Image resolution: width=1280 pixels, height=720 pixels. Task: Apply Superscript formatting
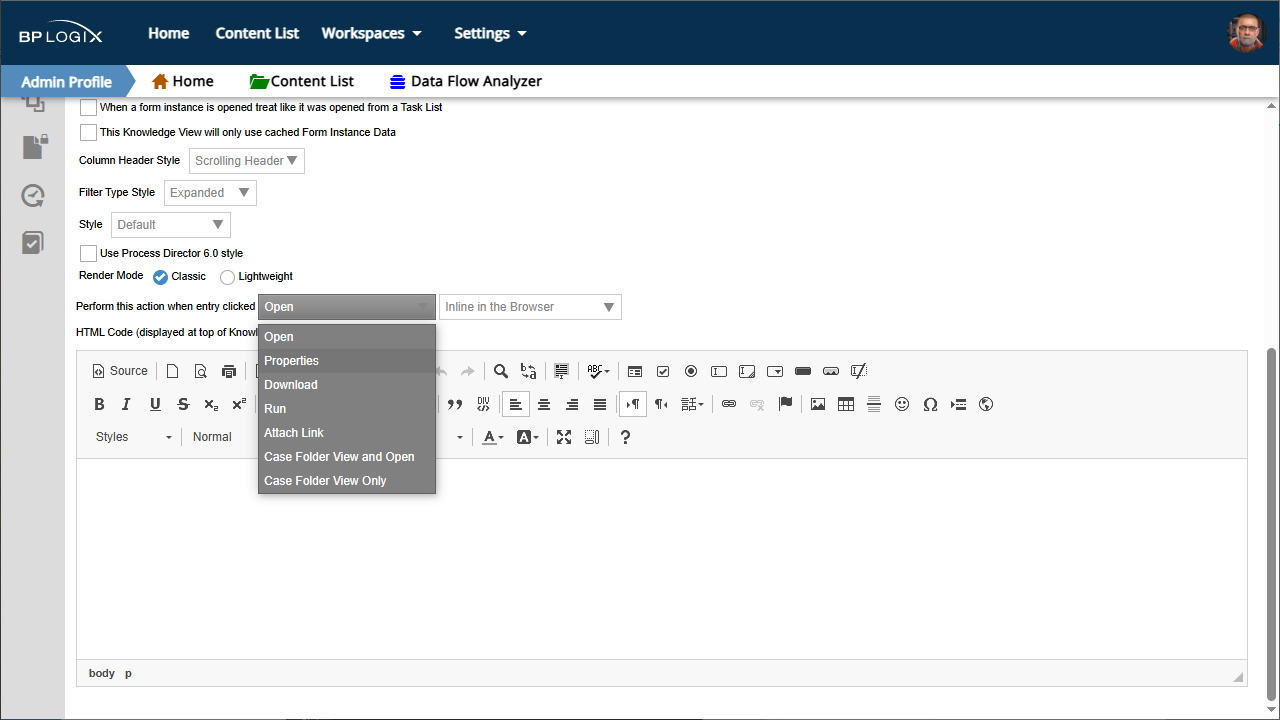(x=239, y=405)
